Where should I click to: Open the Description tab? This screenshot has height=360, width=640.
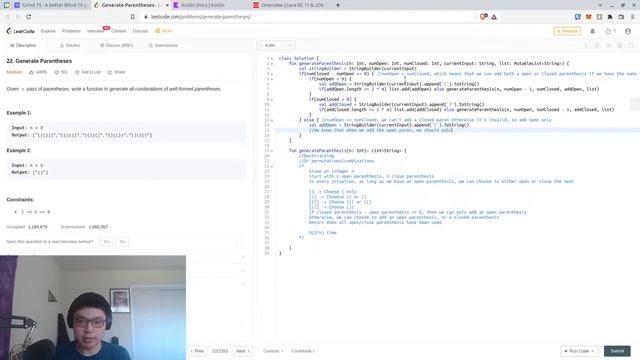click(23, 45)
